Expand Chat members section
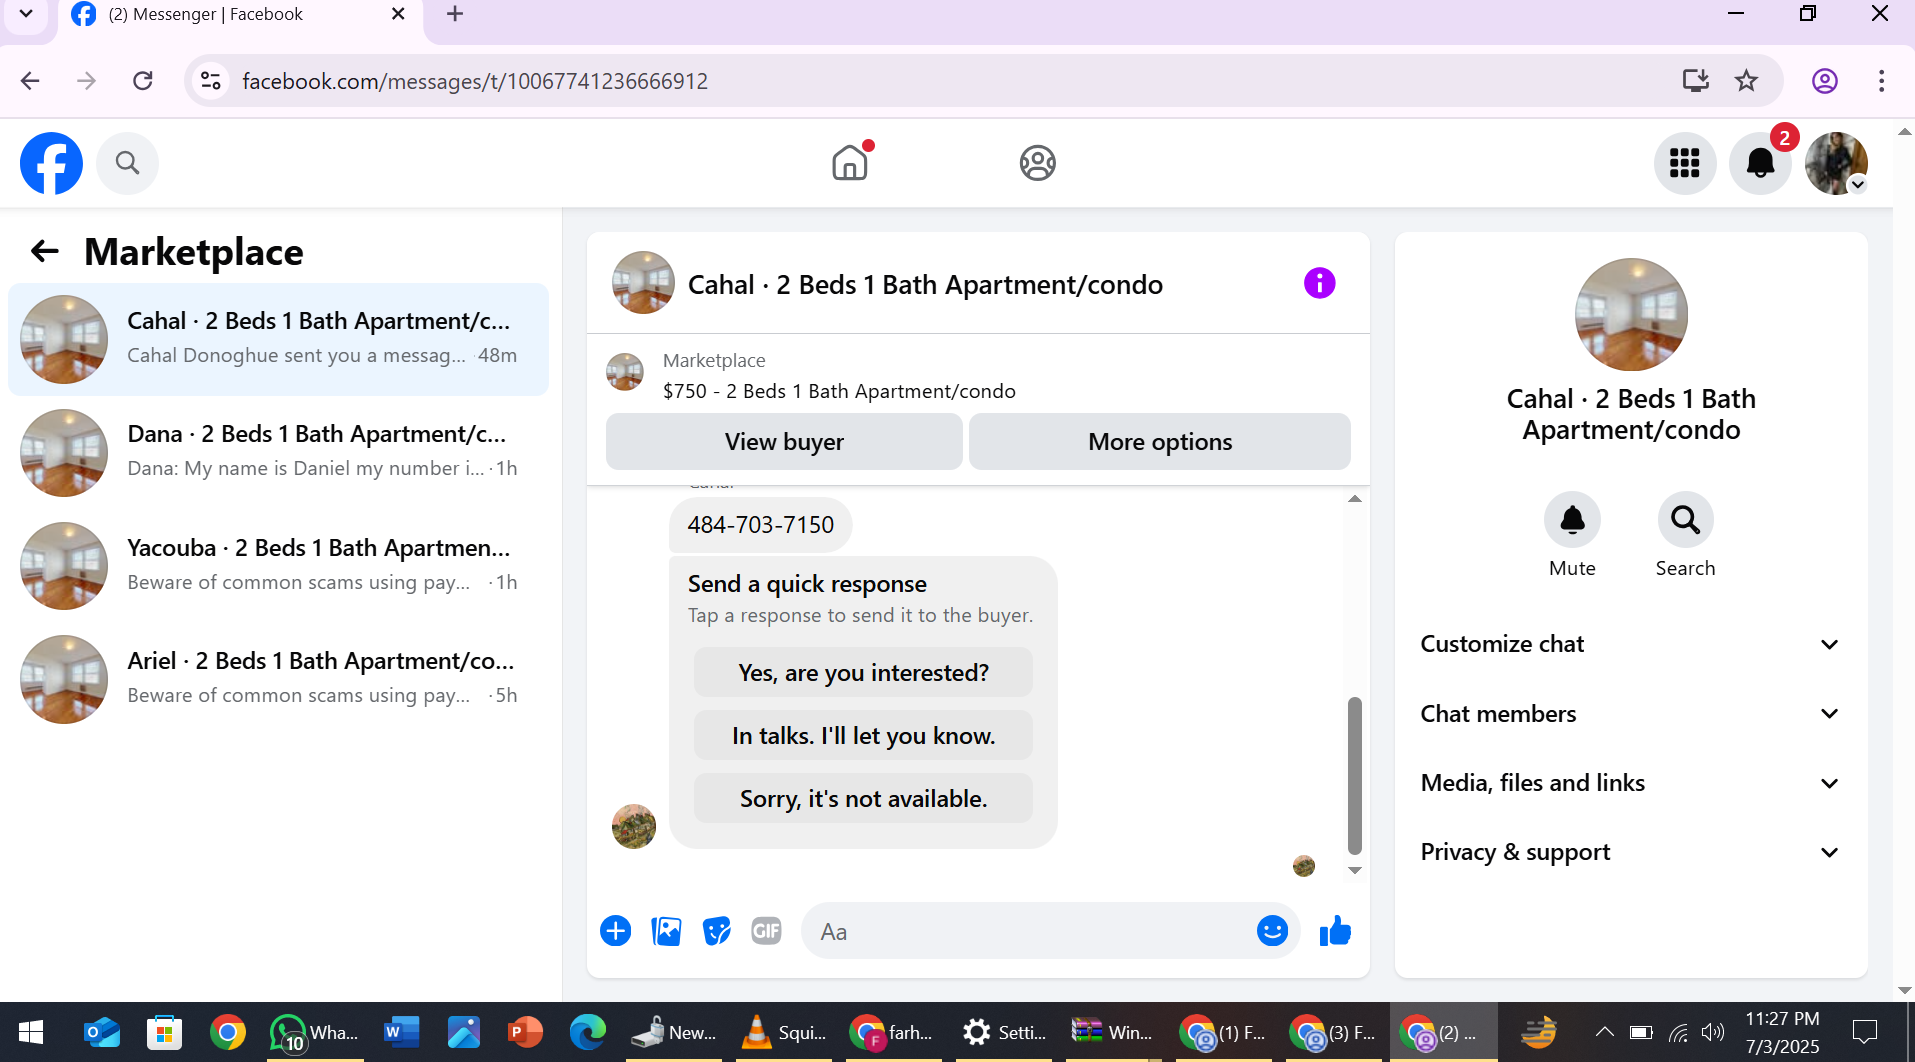1915x1062 pixels. [1631, 714]
